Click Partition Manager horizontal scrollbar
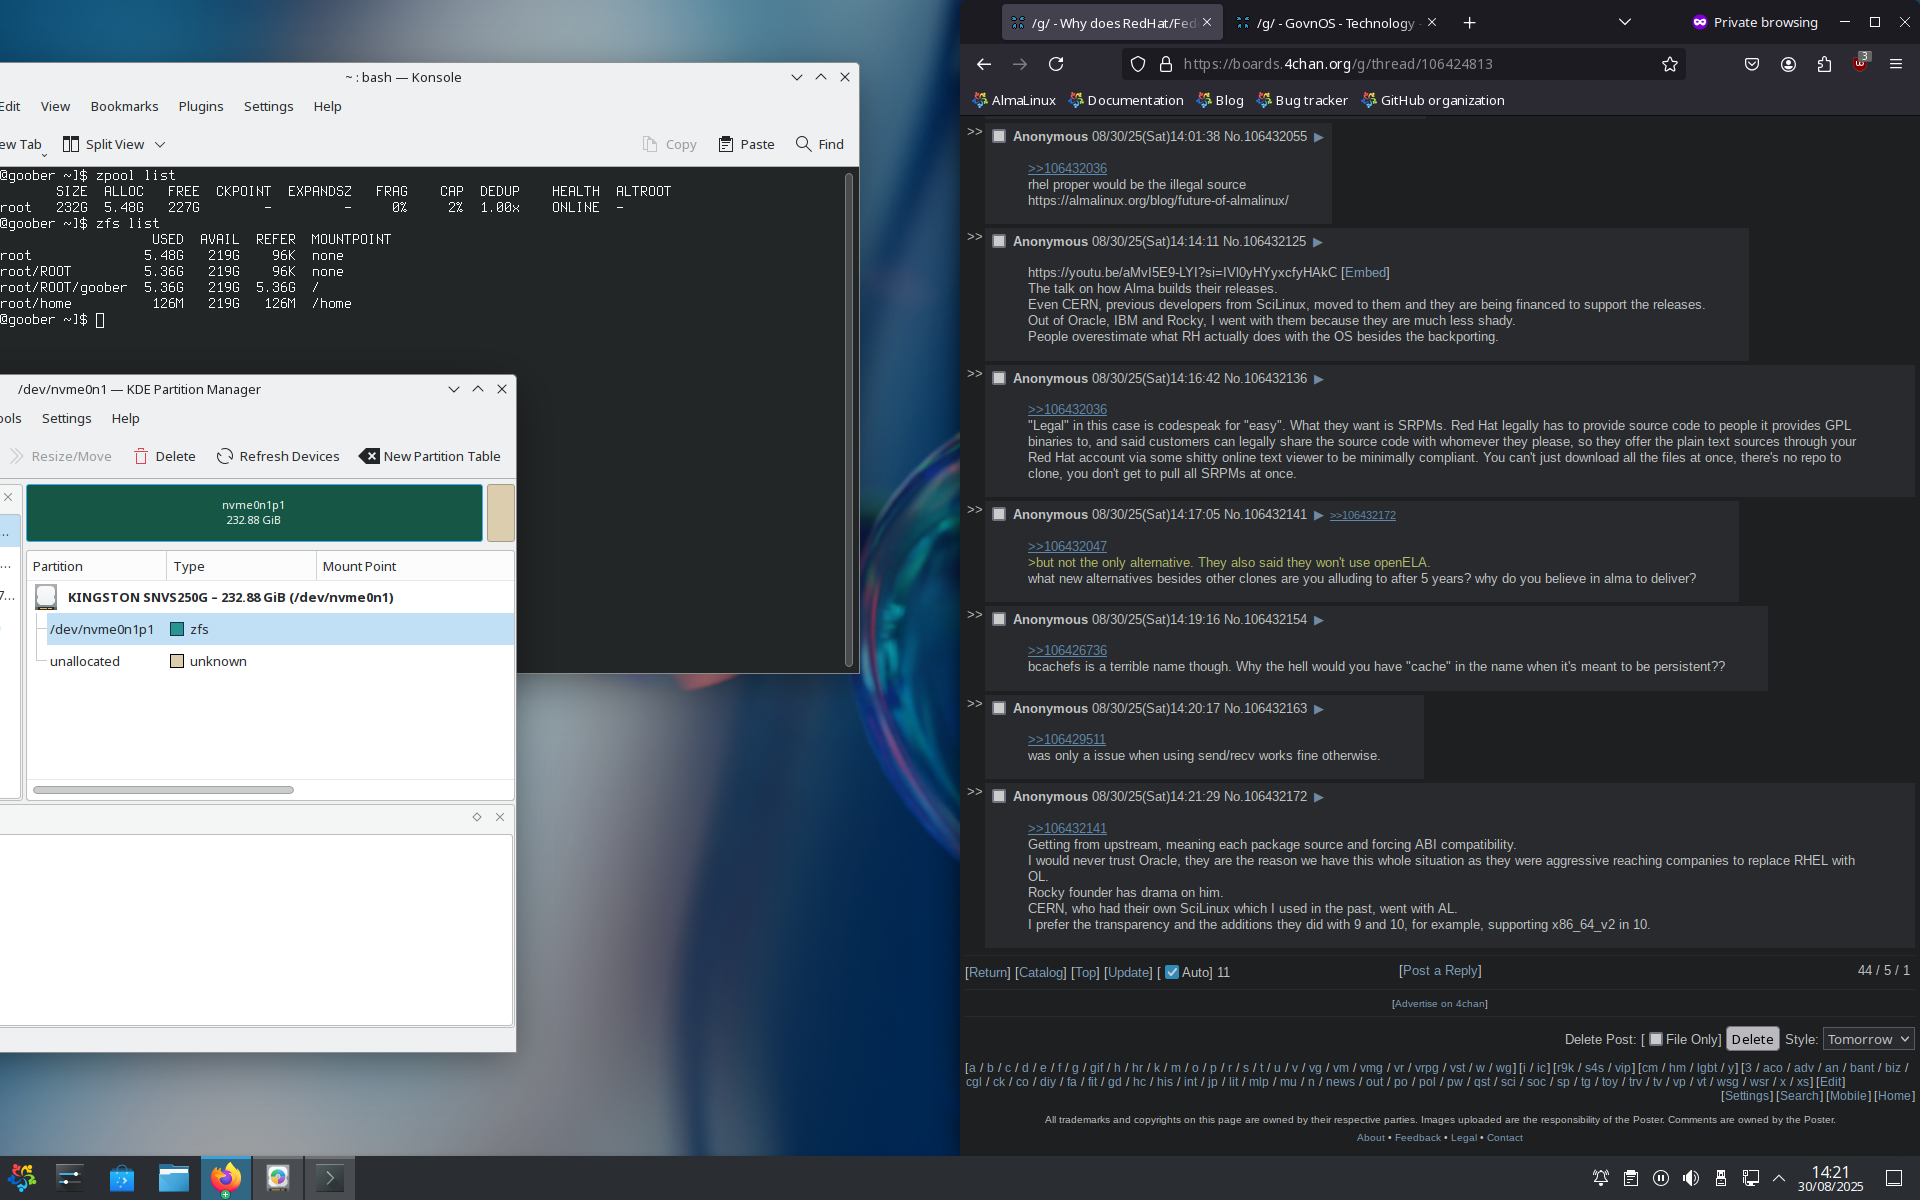This screenshot has width=1920, height=1200. click(x=163, y=790)
